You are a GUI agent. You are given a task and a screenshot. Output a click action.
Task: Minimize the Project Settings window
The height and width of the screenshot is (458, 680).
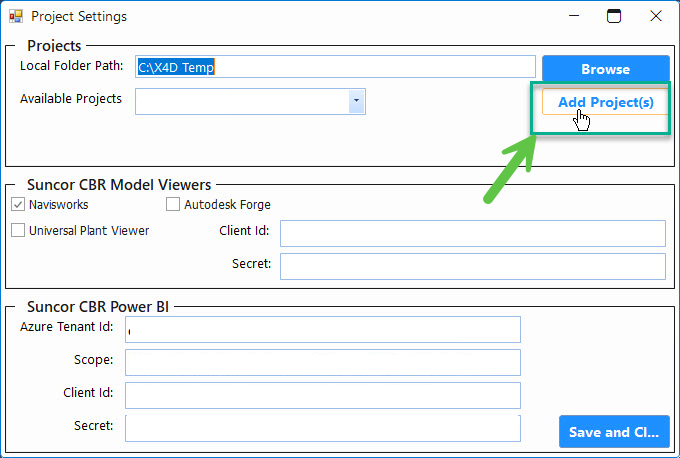(573, 16)
